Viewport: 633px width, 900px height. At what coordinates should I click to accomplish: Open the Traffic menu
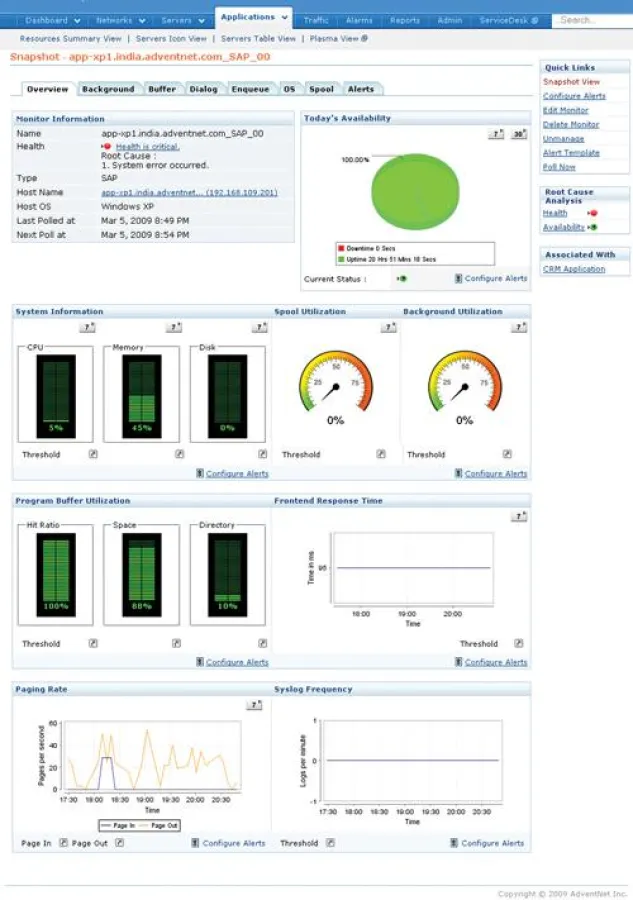click(316, 20)
